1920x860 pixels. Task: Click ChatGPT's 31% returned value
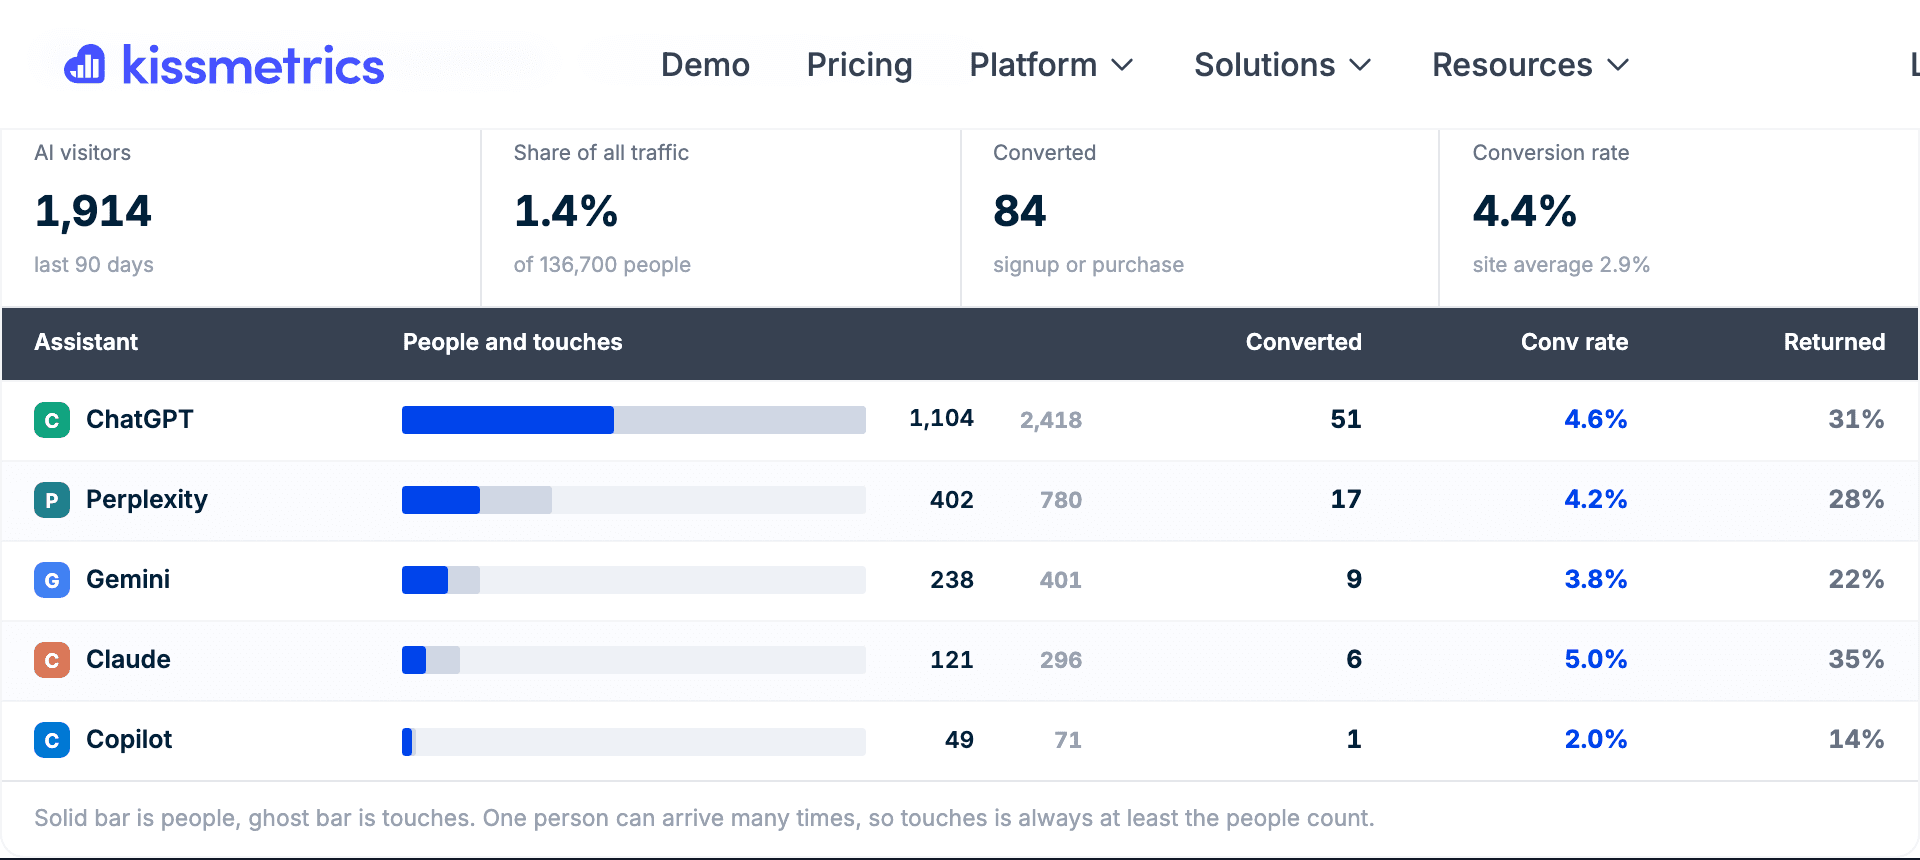pyautogui.click(x=1857, y=419)
